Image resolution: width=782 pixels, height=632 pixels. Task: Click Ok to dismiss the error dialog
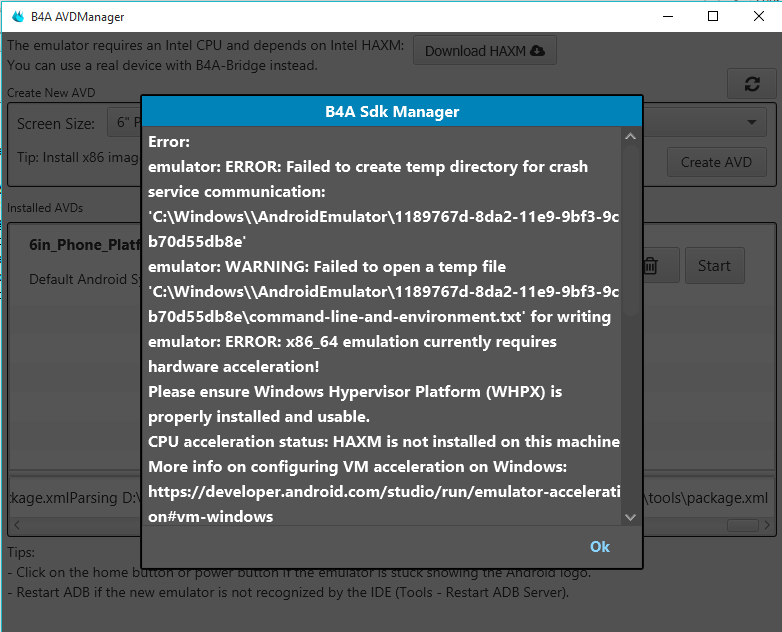click(x=599, y=547)
